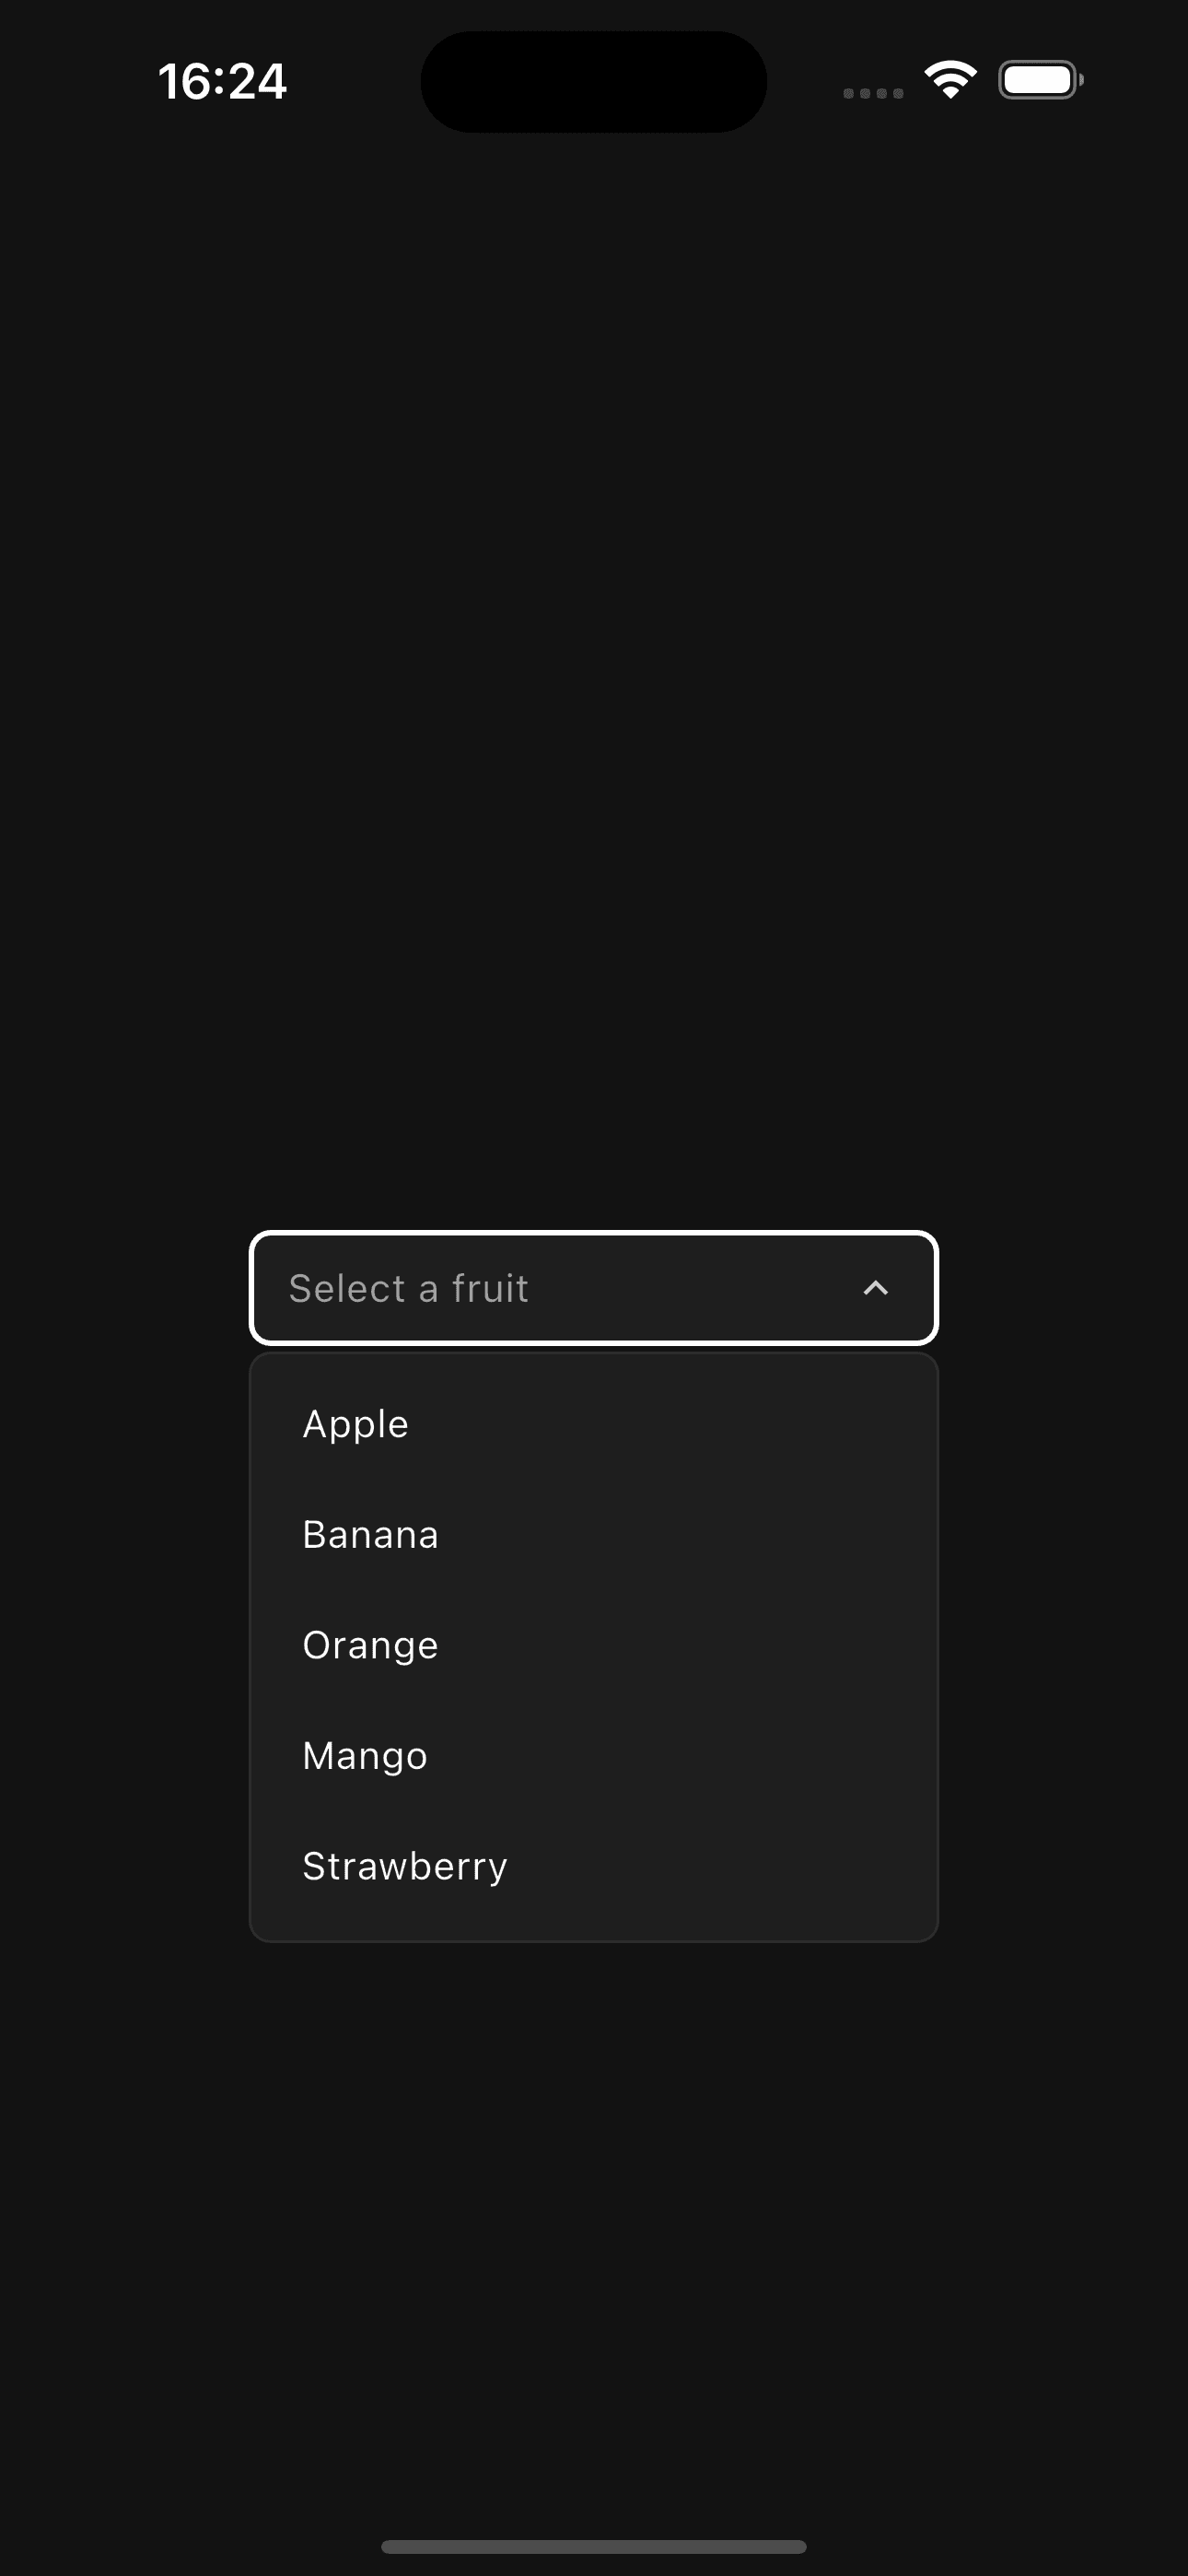Choose Orange from the options menu
This screenshot has height=2576, width=1188.
click(x=369, y=1644)
